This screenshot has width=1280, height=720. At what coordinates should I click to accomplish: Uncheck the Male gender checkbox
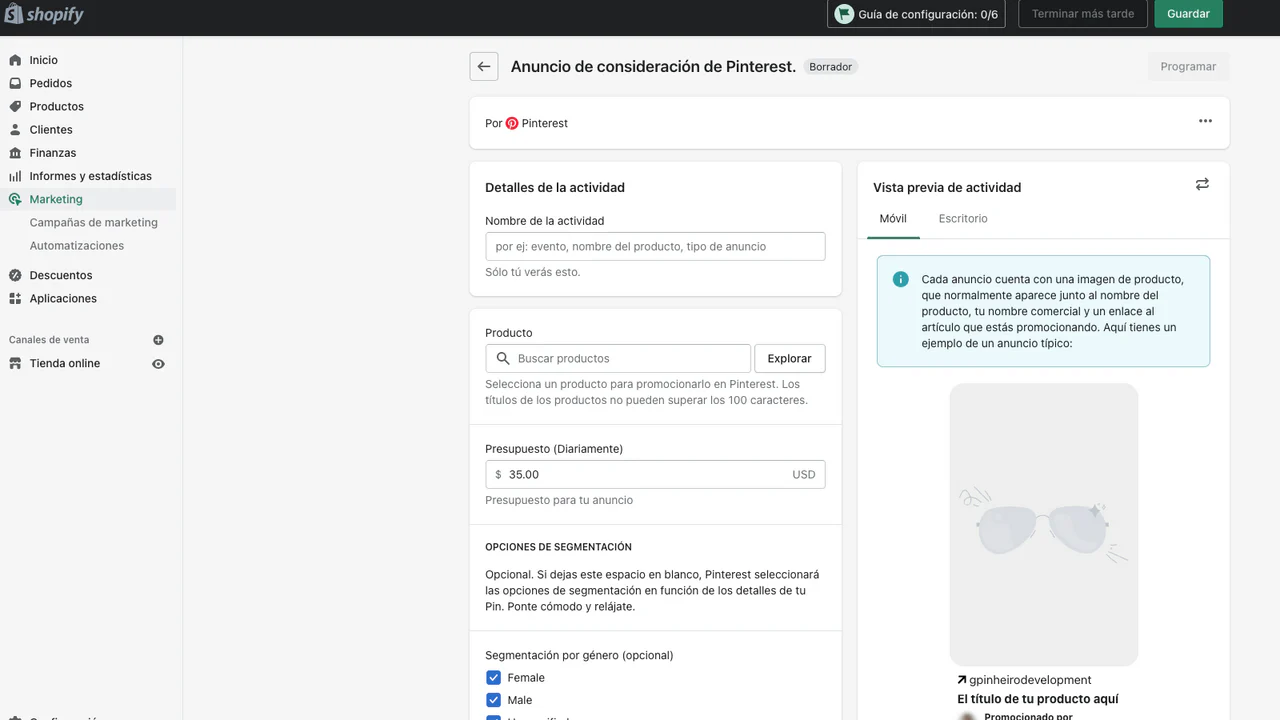[493, 700]
